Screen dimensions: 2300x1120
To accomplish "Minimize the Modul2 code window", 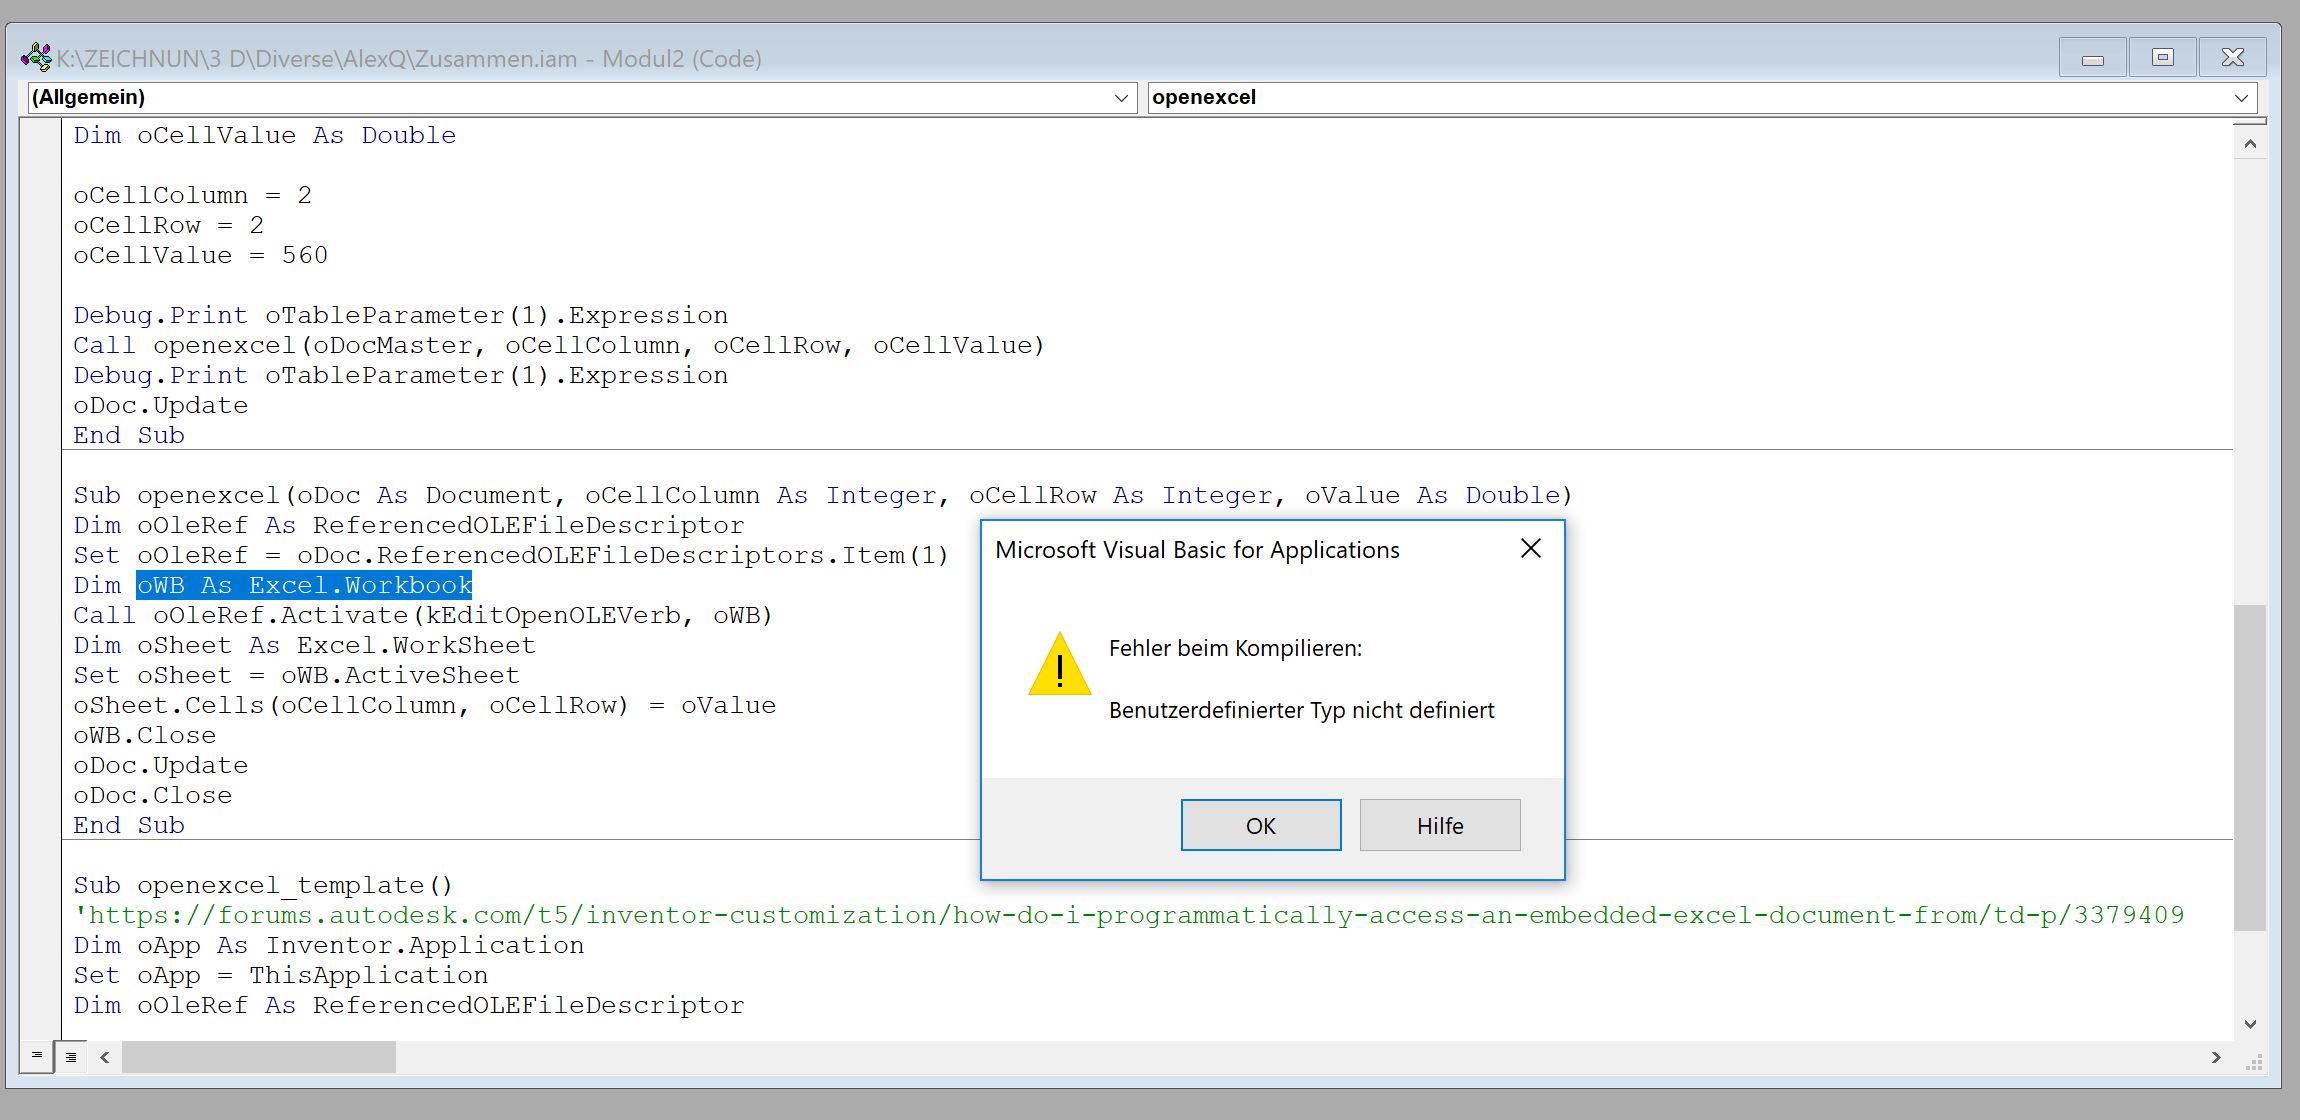I will click(2092, 58).
